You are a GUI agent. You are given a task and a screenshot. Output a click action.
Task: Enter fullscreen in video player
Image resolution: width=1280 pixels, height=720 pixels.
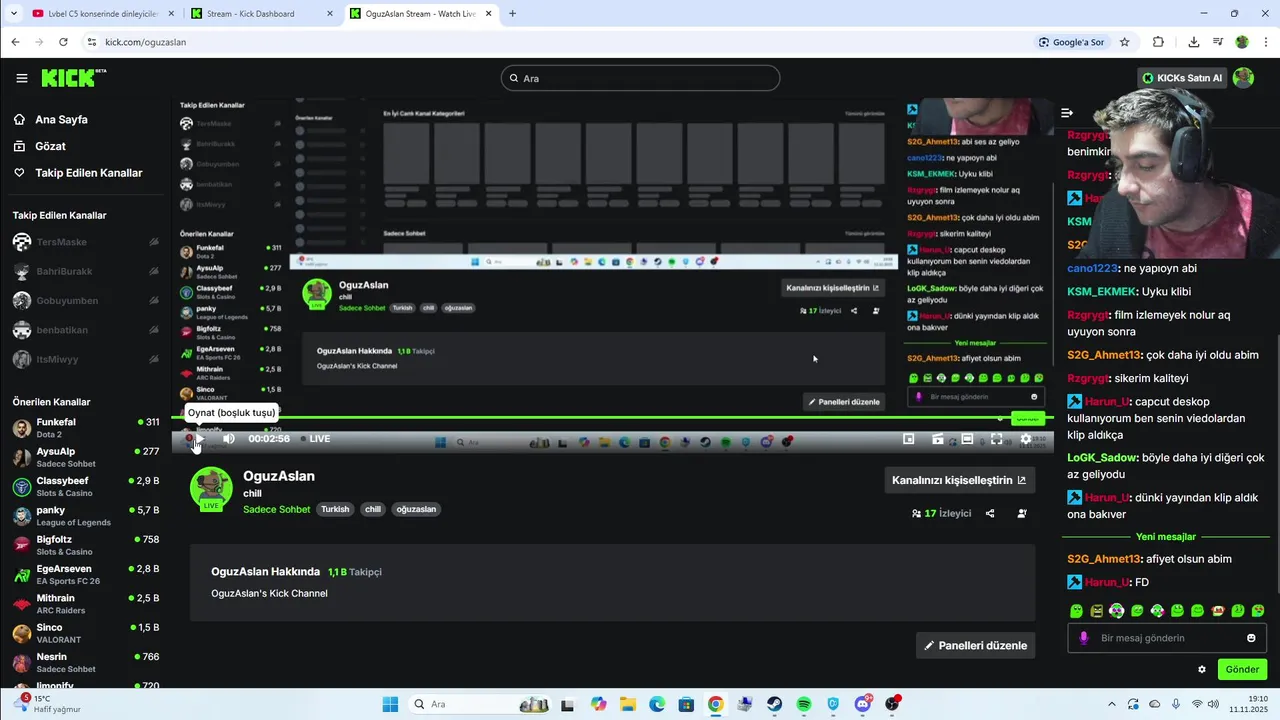coord(997,439)
